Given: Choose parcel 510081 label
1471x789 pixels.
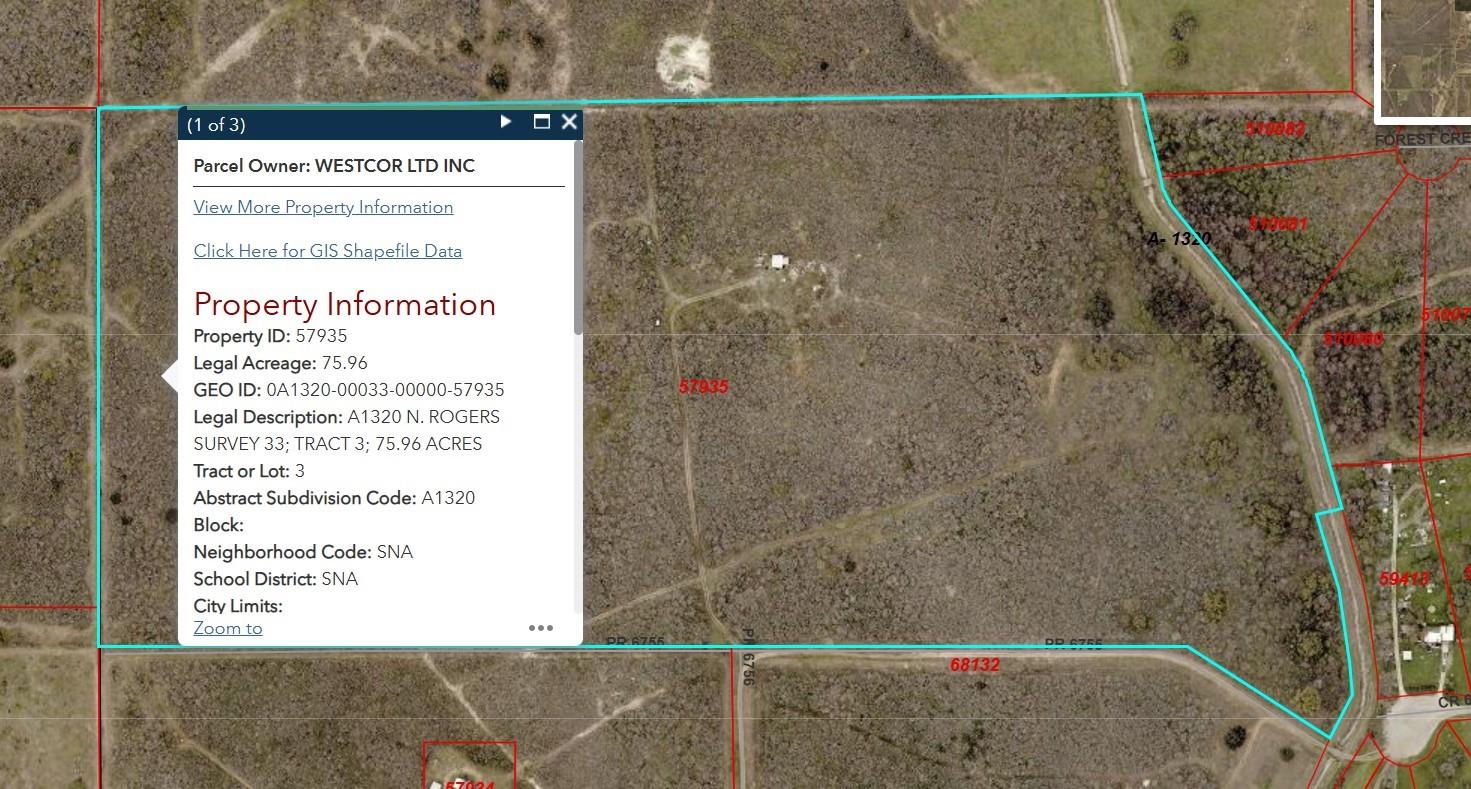Looking at the screenshot, I should click(1277, 225).
